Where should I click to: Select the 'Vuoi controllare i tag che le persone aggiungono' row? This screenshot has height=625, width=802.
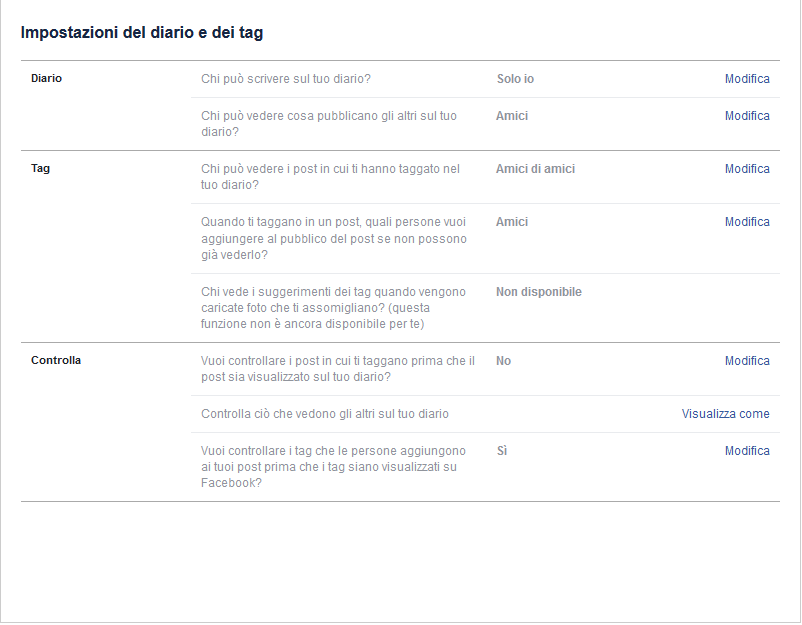click(x=485, y=467)
